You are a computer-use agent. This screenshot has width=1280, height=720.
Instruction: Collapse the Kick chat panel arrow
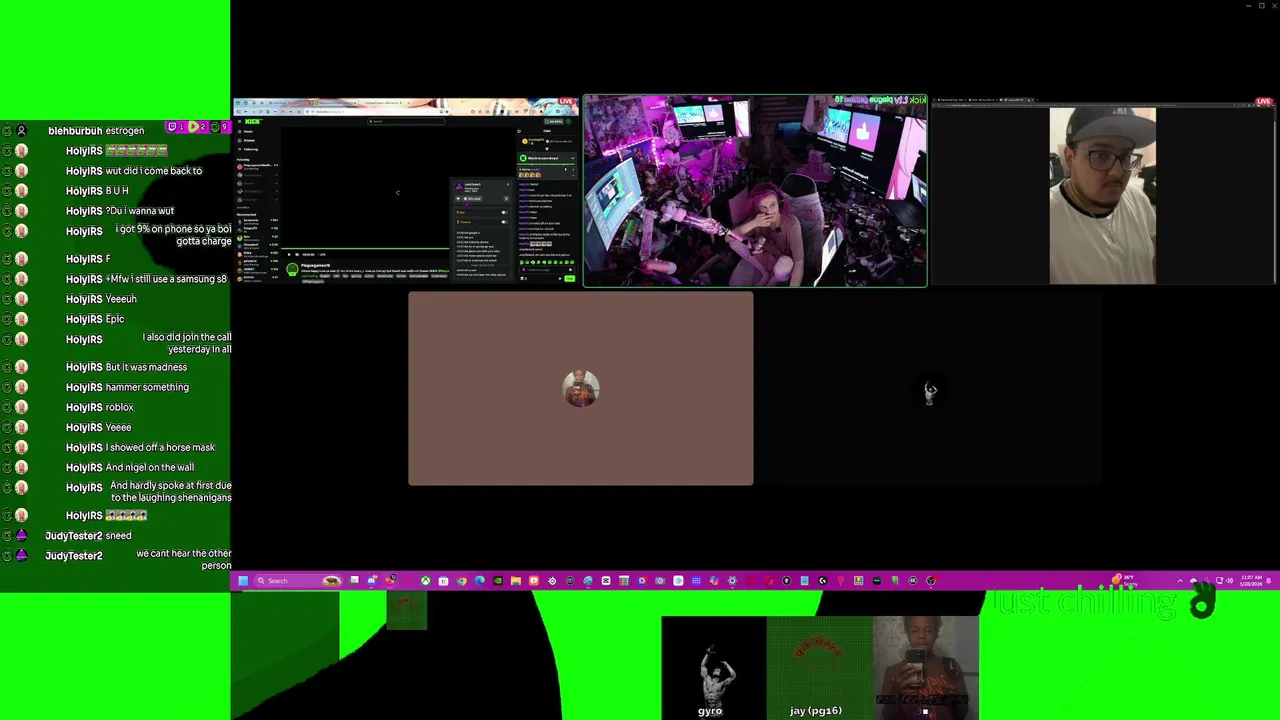(x=519, y=131)
